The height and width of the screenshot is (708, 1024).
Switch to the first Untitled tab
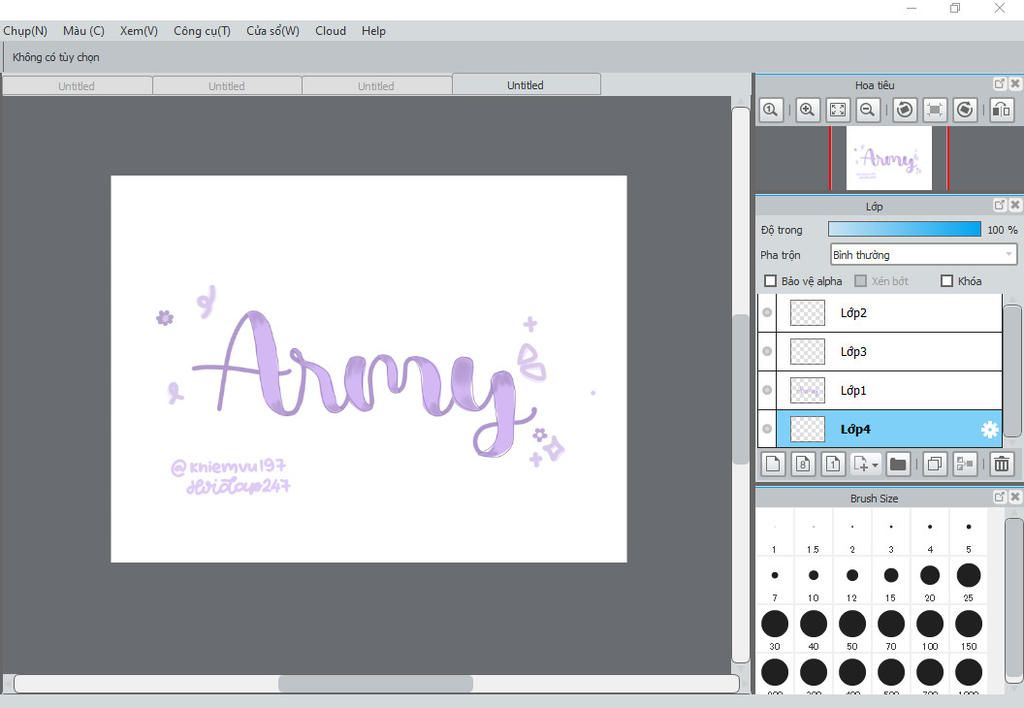76,86
